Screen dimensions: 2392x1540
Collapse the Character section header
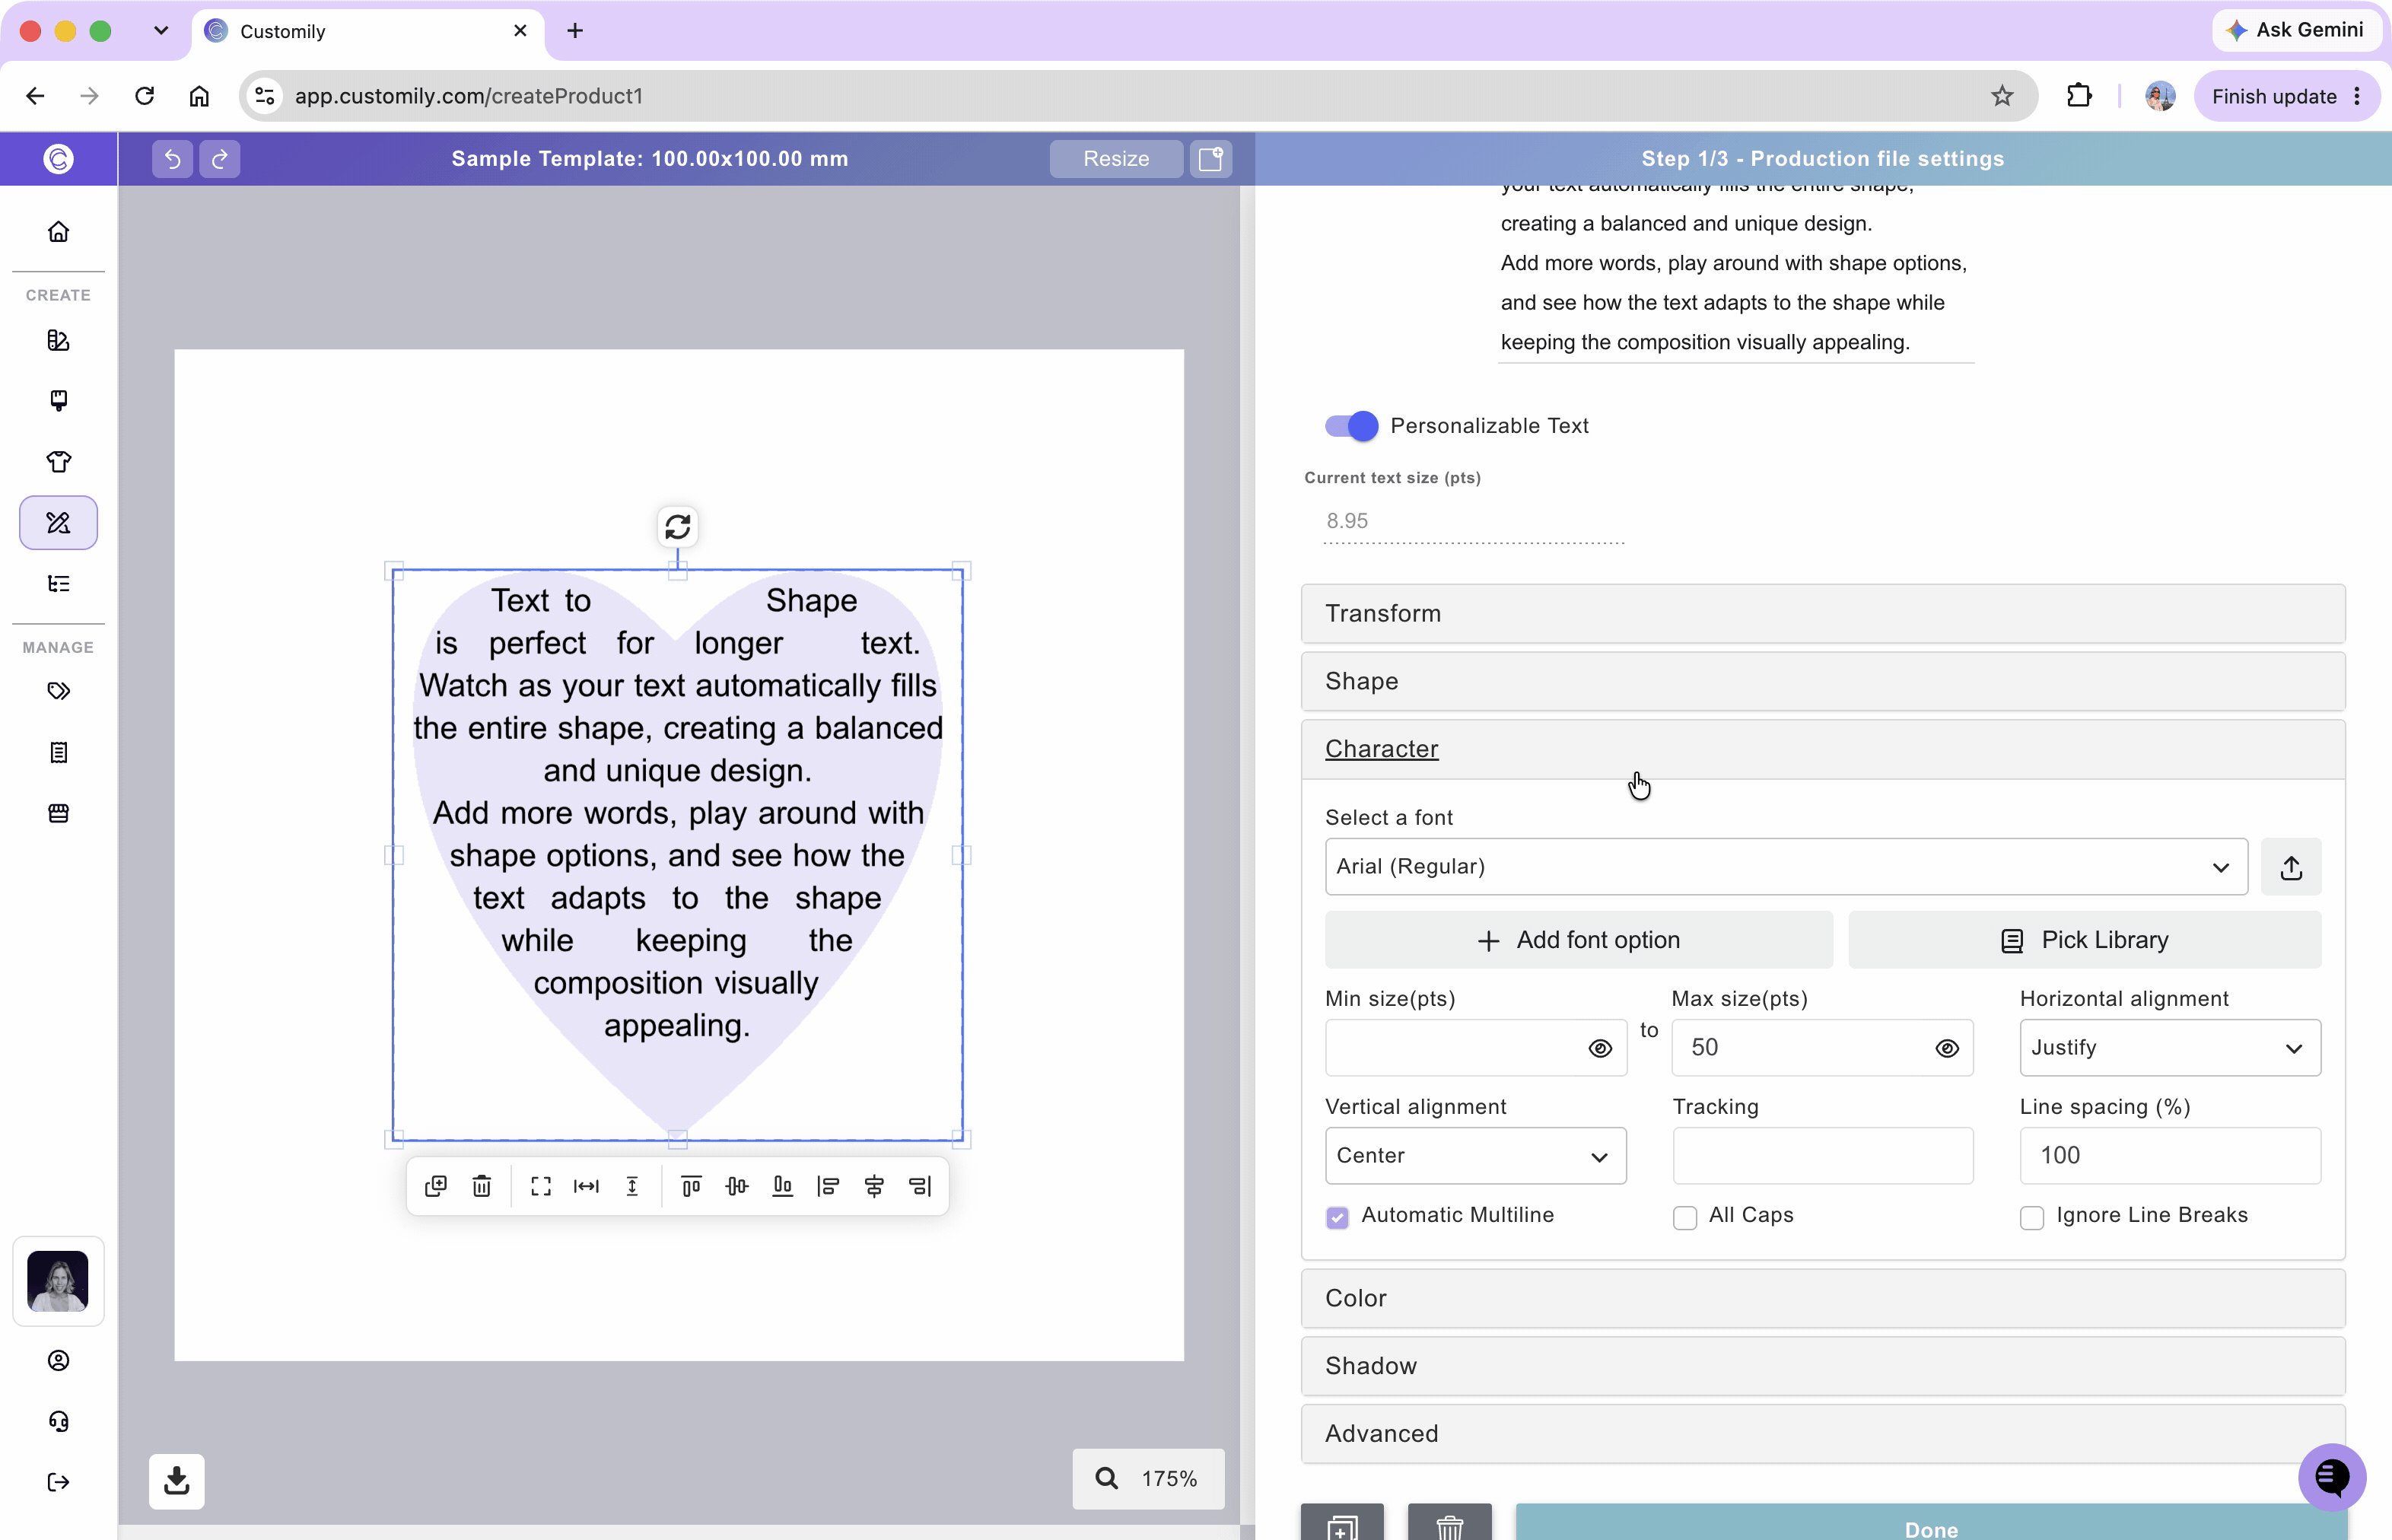click(x=1823, y=750)
